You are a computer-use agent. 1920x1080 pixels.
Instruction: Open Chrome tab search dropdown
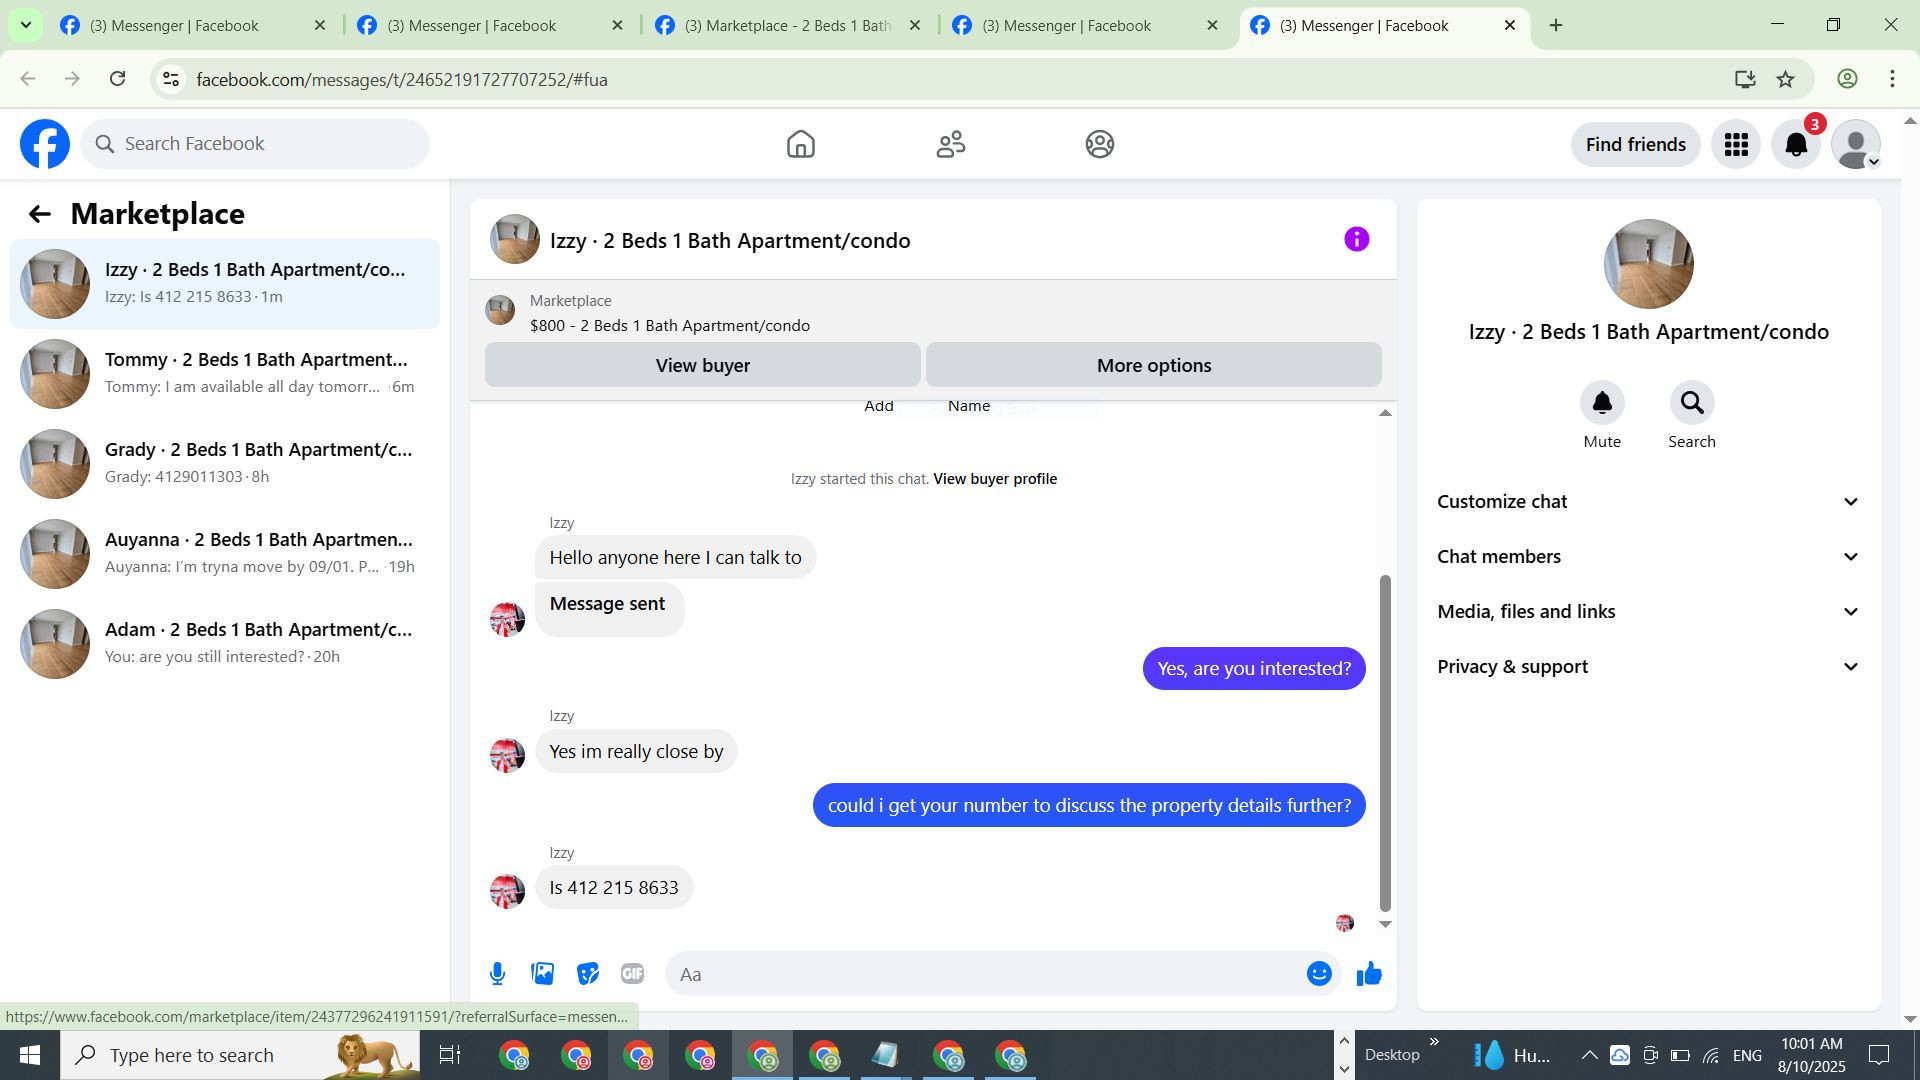[x=26, y=25]
